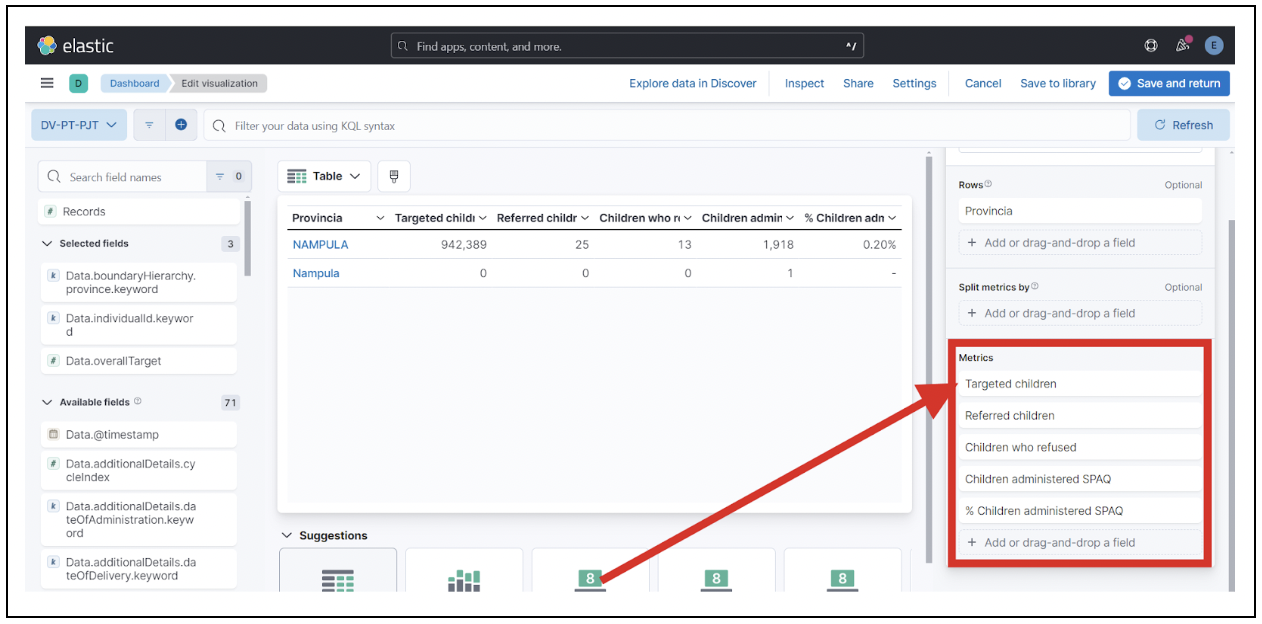Click the Save and return button
This screenshot has width=1262, height=624.
click(x=1169, y=83)
